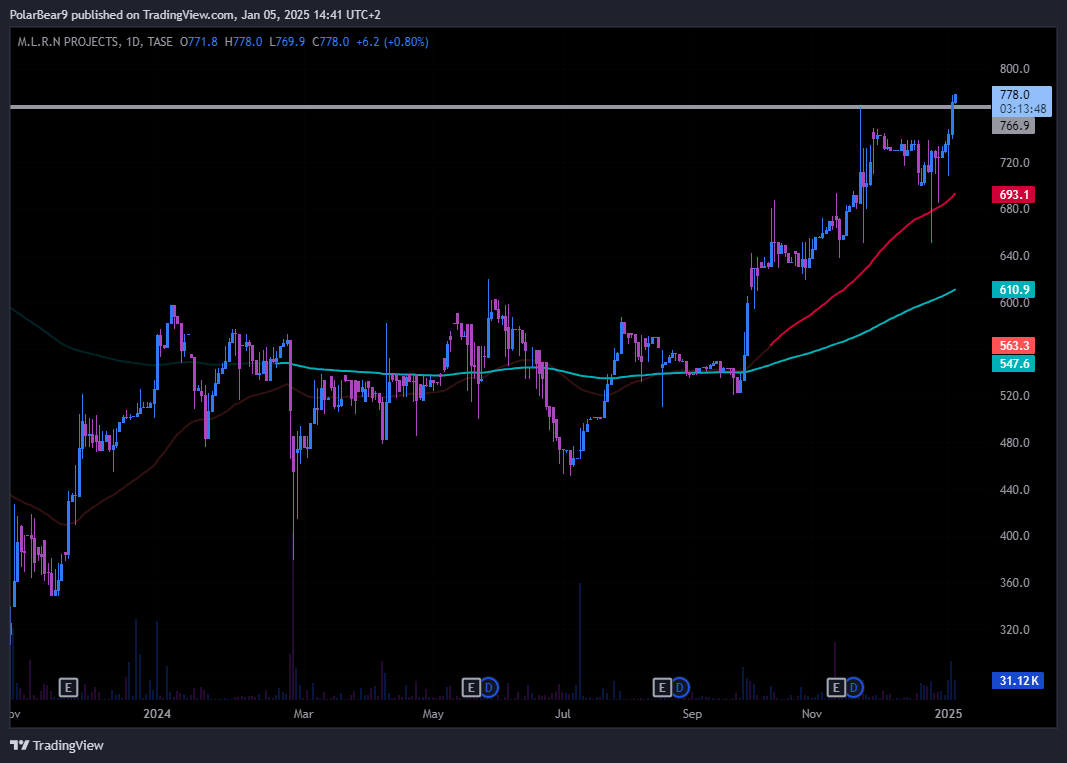This screenshot has width=1067, height=763.
Task: Click the PolarBear9 published header text
Action: [x=195, y=14]
